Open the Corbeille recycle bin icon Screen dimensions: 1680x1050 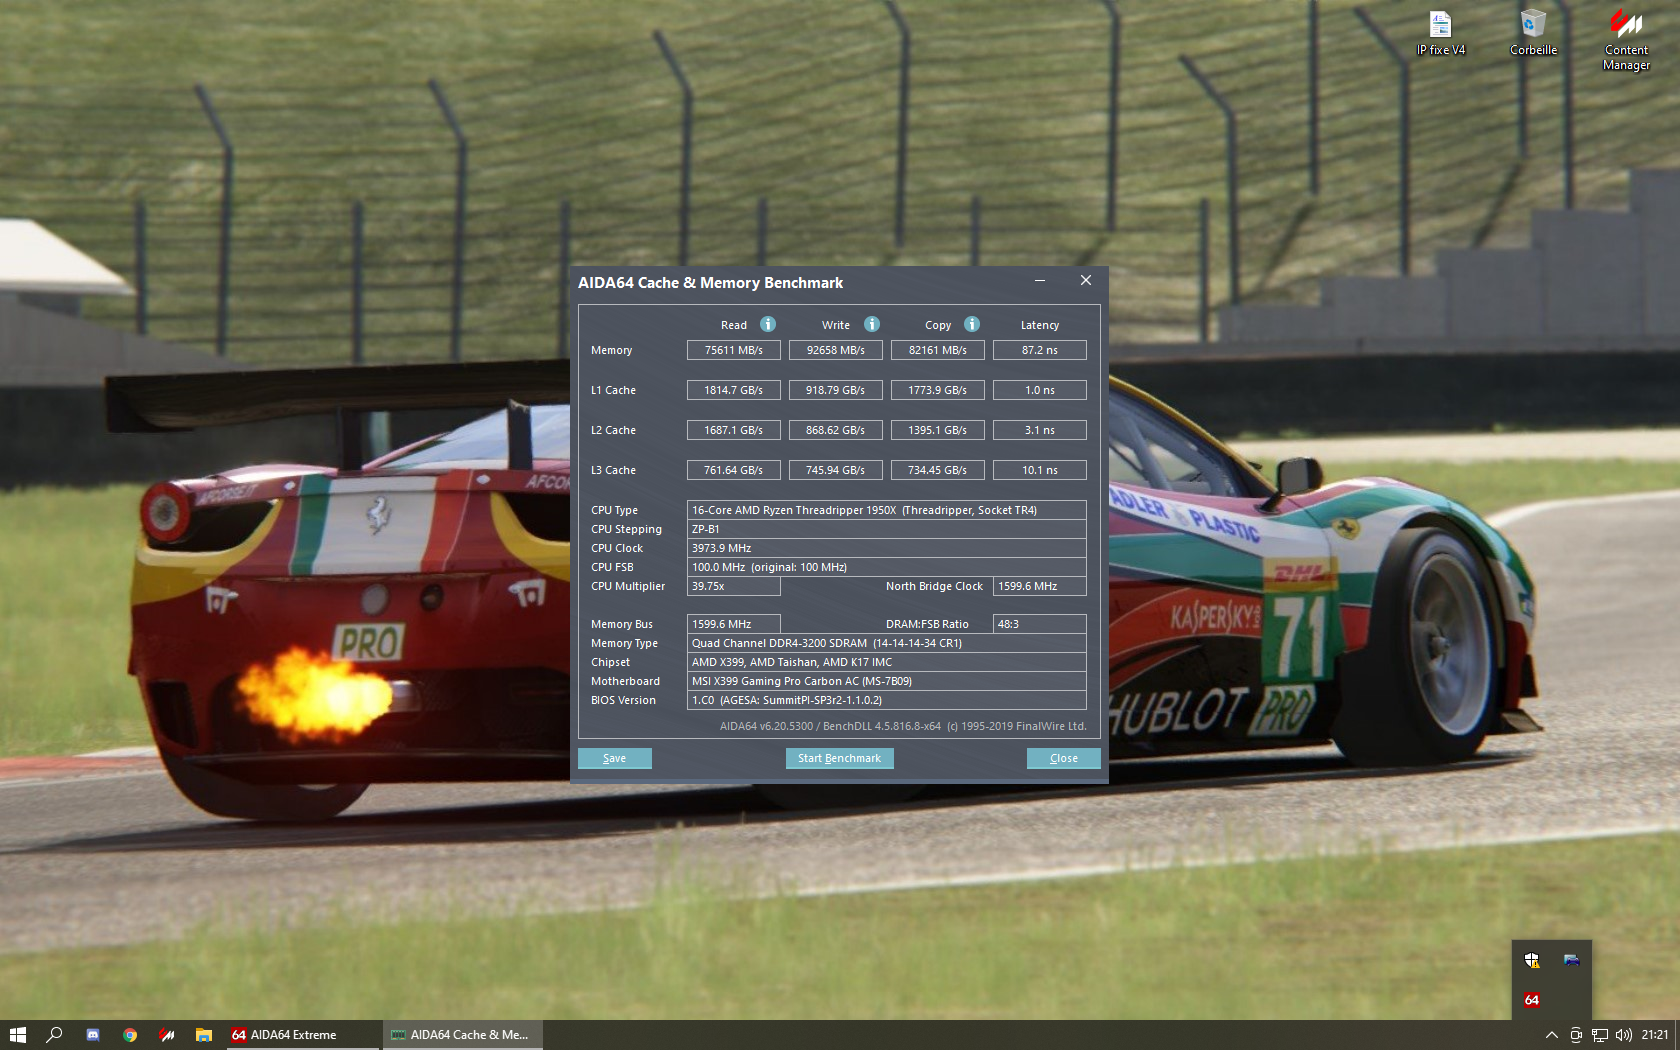click(1533, 33)
